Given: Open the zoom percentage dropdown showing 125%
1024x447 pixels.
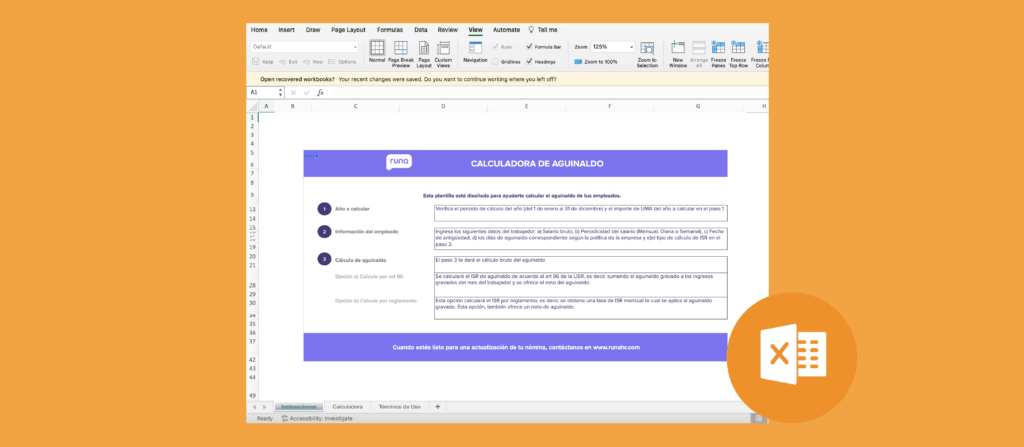Looking at the screenshot, I should click(x=632, y=47).
